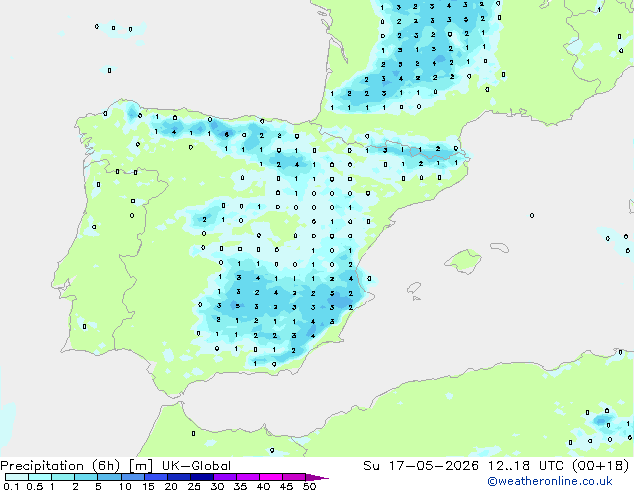Screen dimensions: 634x490
Task: Click legend value label '0.5'
Action: coord(35,486)
